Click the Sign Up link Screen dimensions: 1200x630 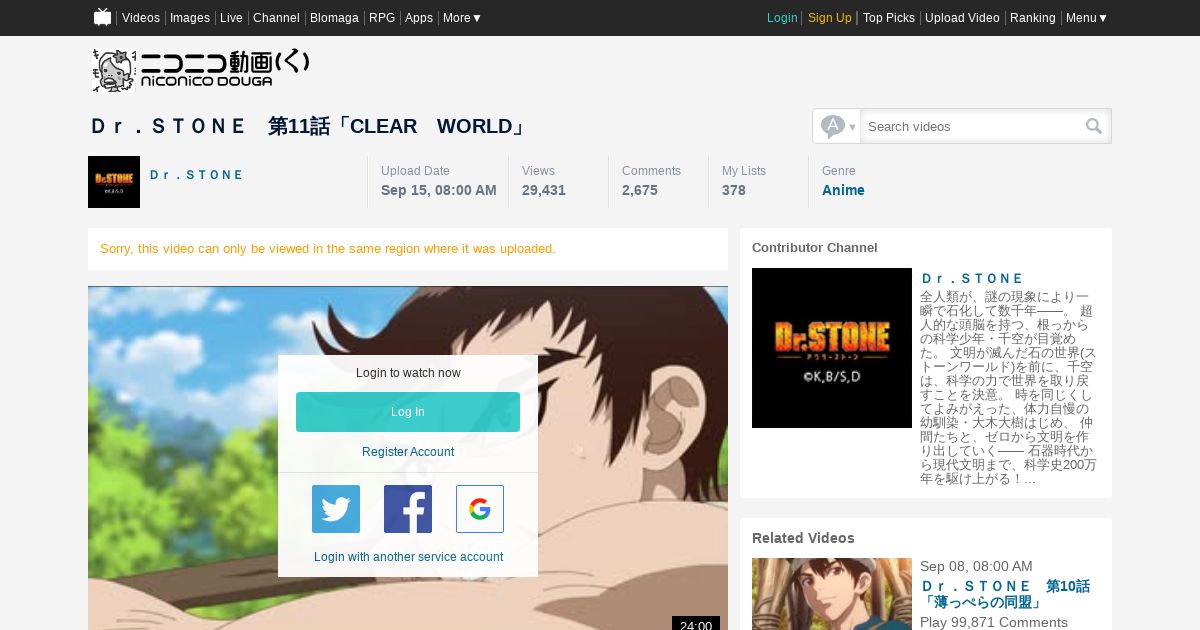[x=830, y=18]
